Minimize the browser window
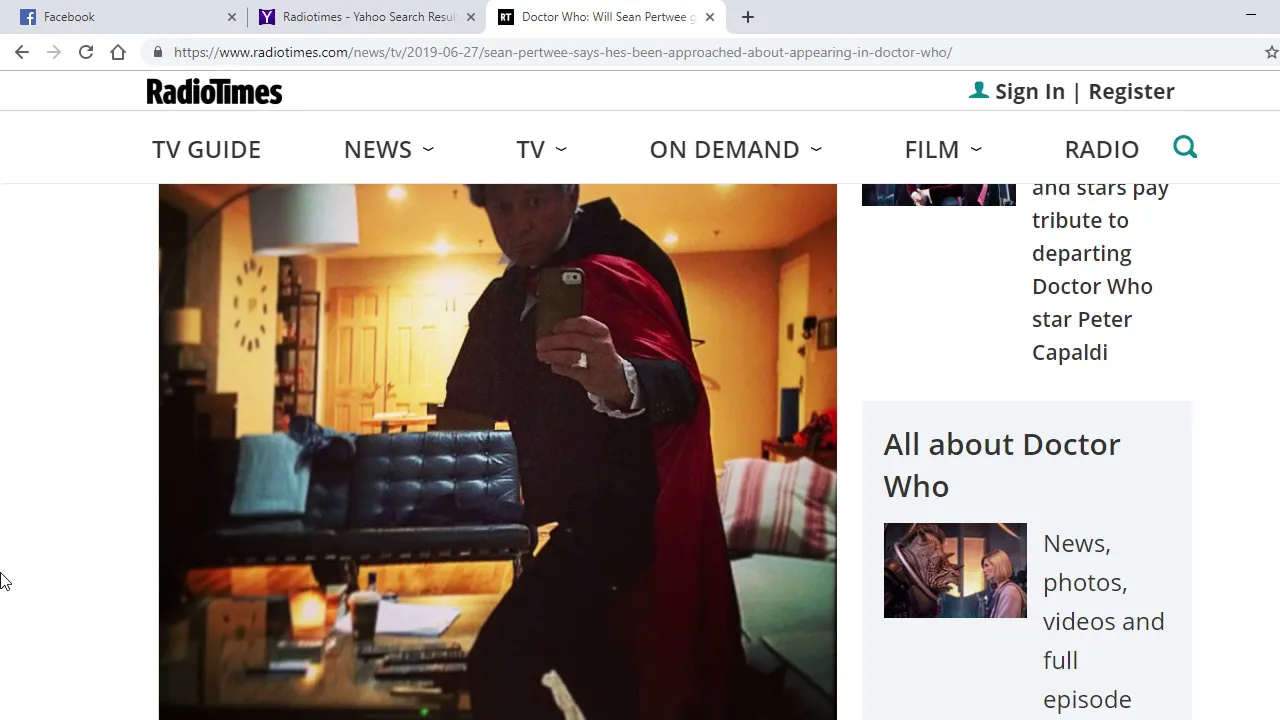 1251,15
